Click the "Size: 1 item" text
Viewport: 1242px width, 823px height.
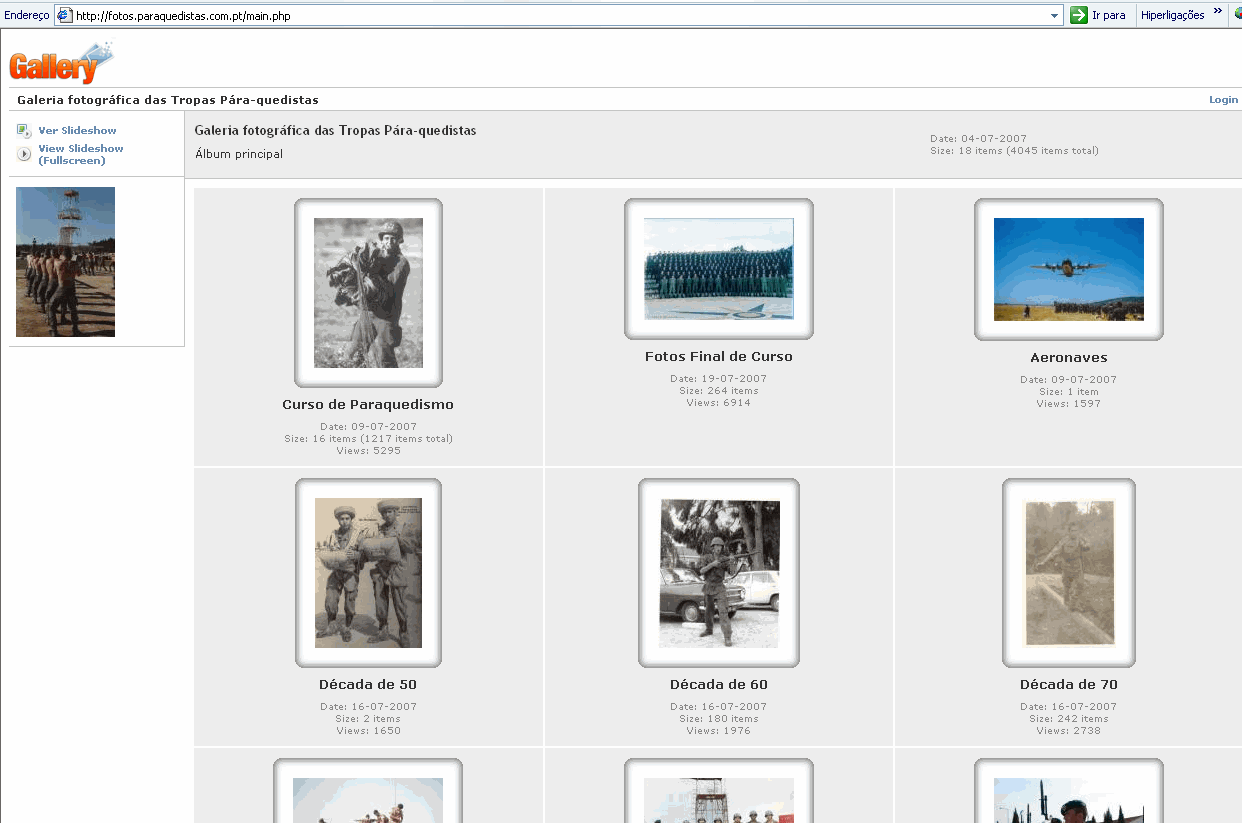(1069, 392)
